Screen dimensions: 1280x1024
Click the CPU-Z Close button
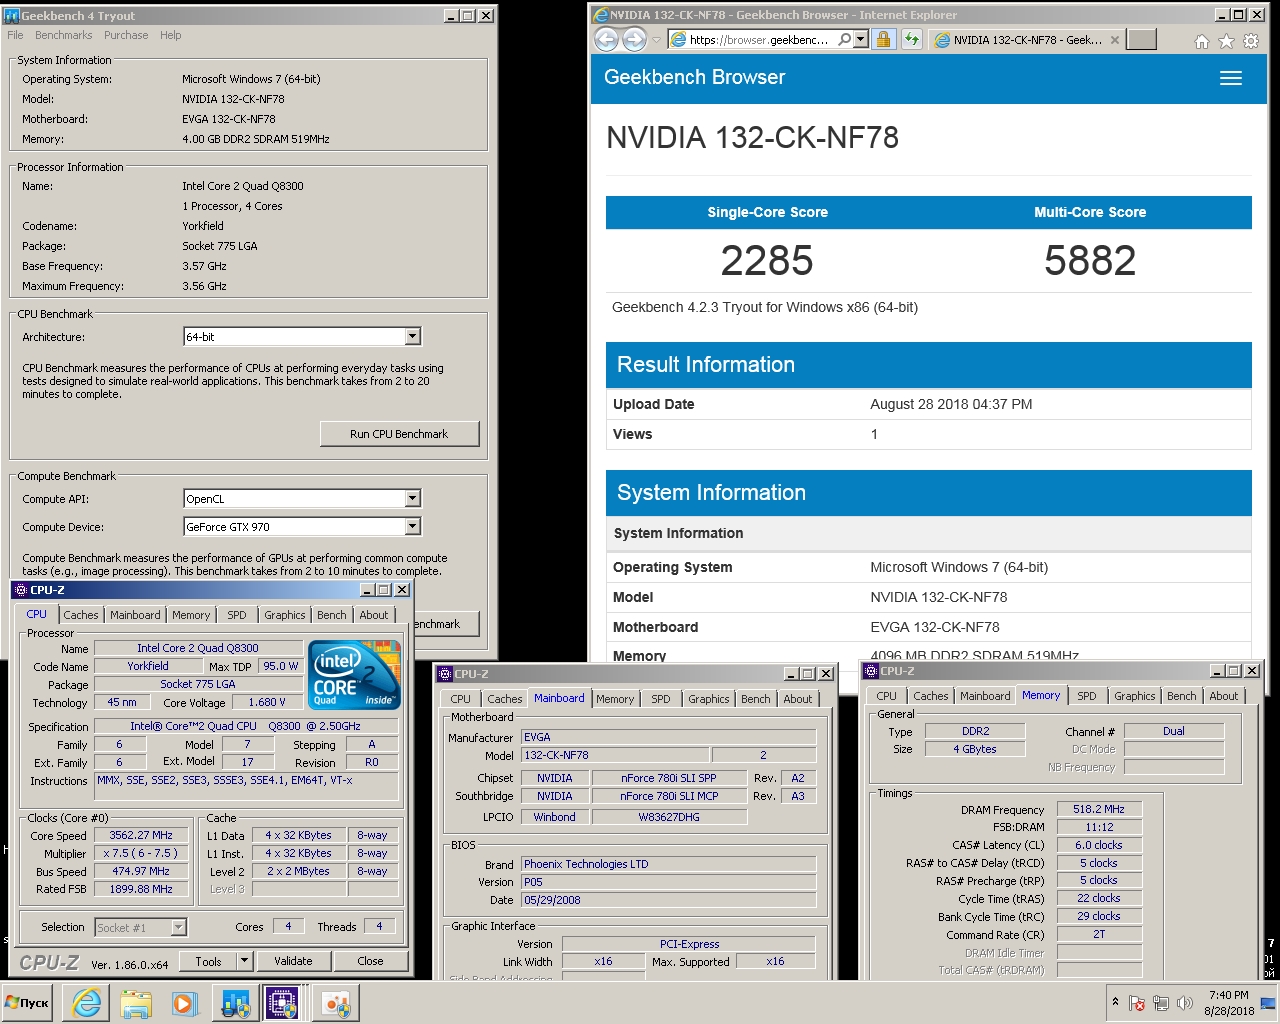click(370, 961)
